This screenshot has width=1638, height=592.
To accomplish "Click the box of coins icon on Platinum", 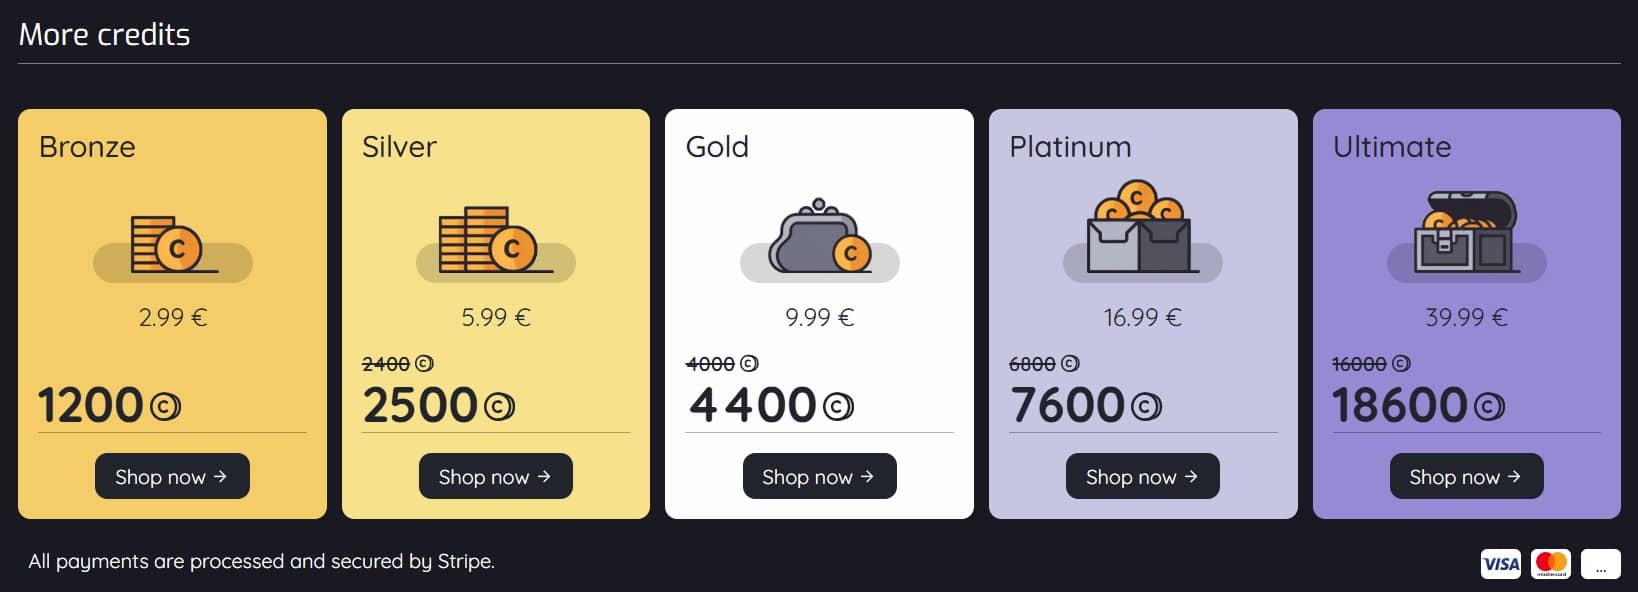I will (1140, 230).
